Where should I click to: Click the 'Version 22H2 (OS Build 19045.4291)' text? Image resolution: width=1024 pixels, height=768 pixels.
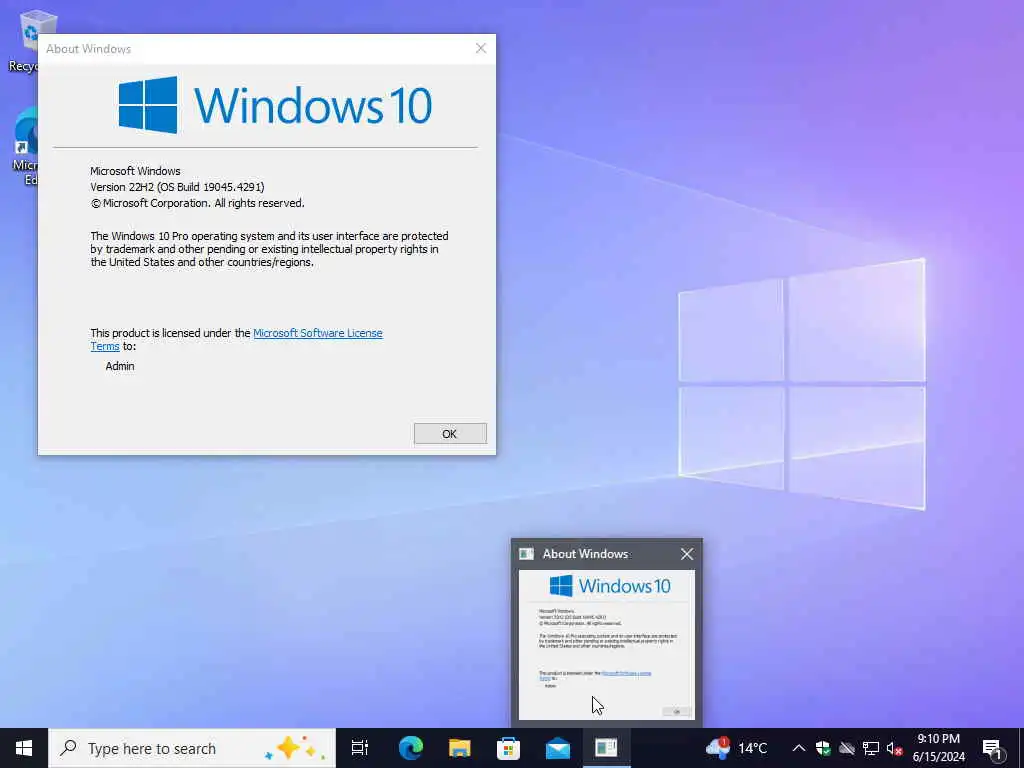pyautogui.click(x=177, y=187)
